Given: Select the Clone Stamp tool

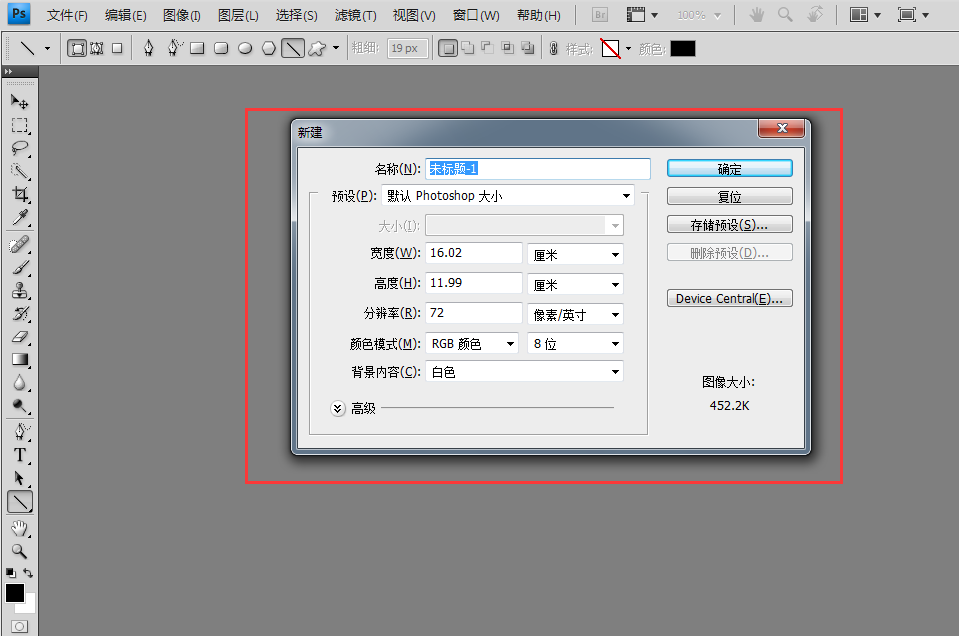Looking at the screenshot, I should (20, 290).
